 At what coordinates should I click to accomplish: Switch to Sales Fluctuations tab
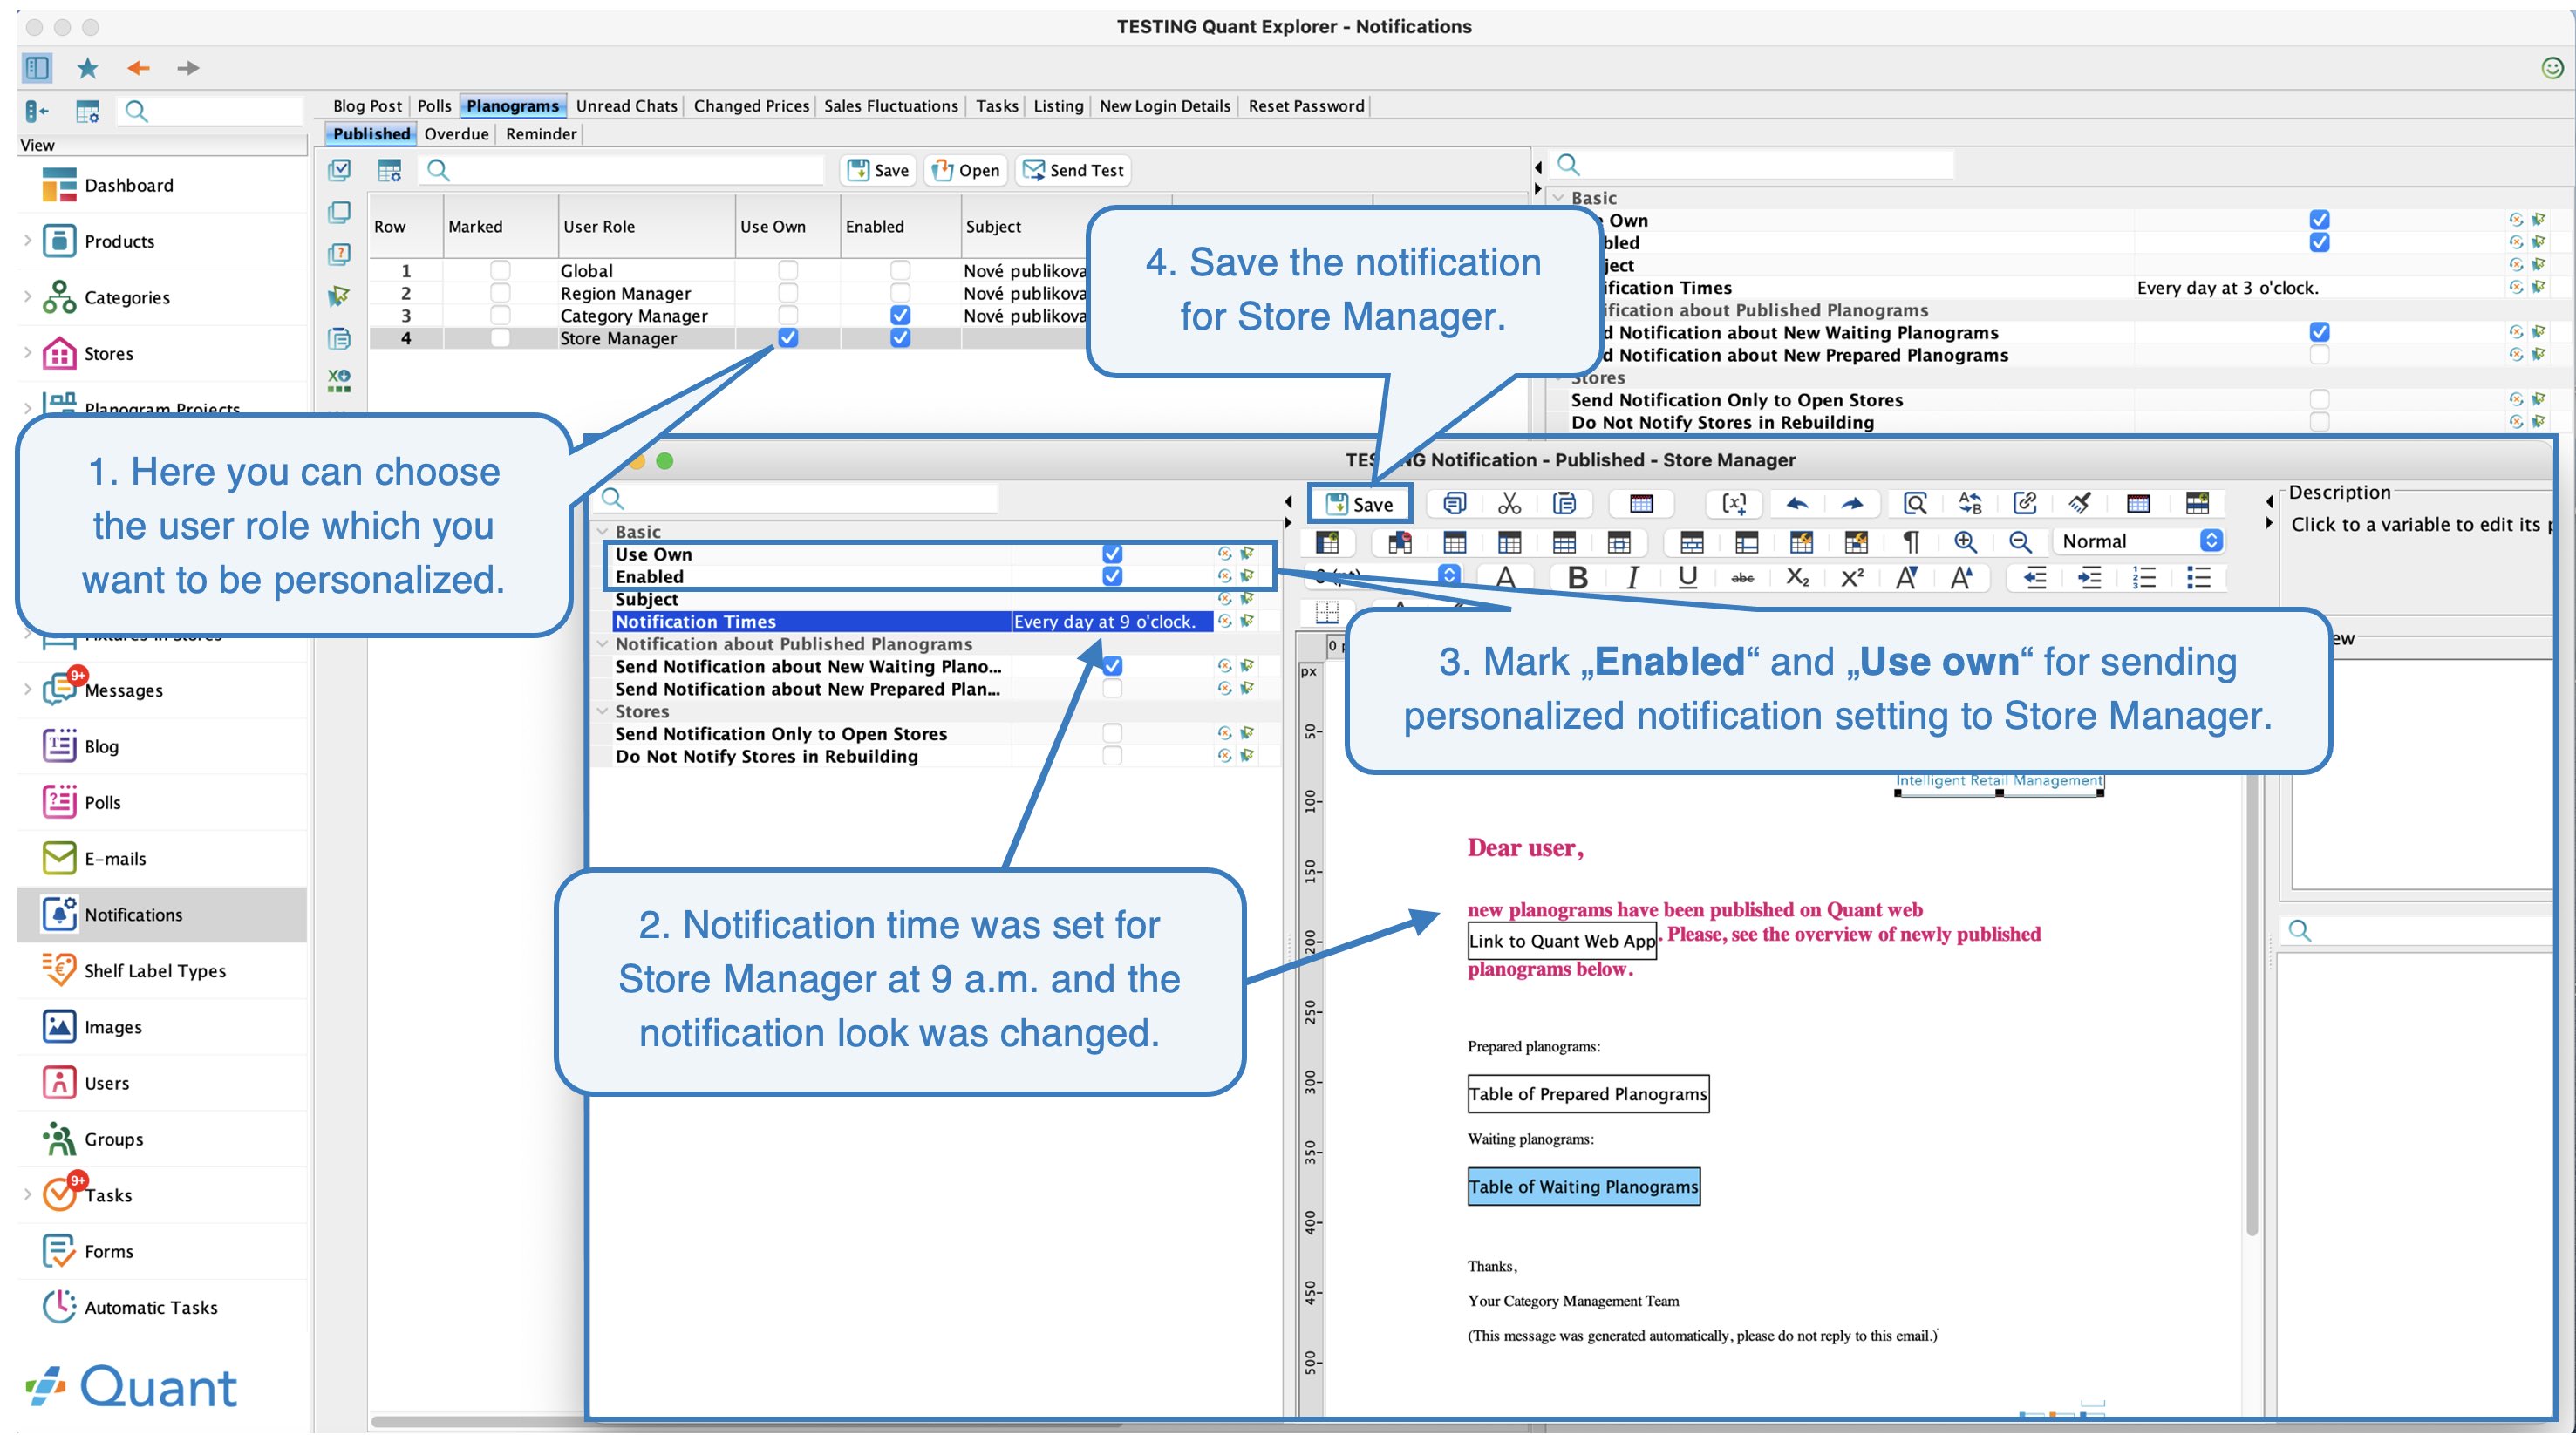point(891,106)
